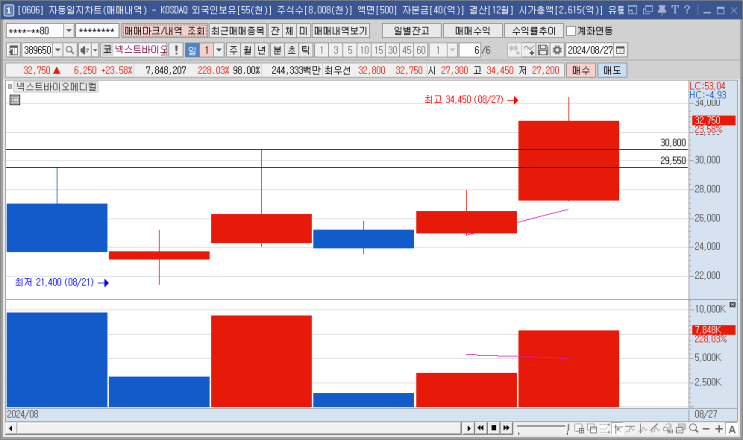Open the panel icon left of stock code
The width and height of the screenshot is (743, 440).
(x=13, y=50)
